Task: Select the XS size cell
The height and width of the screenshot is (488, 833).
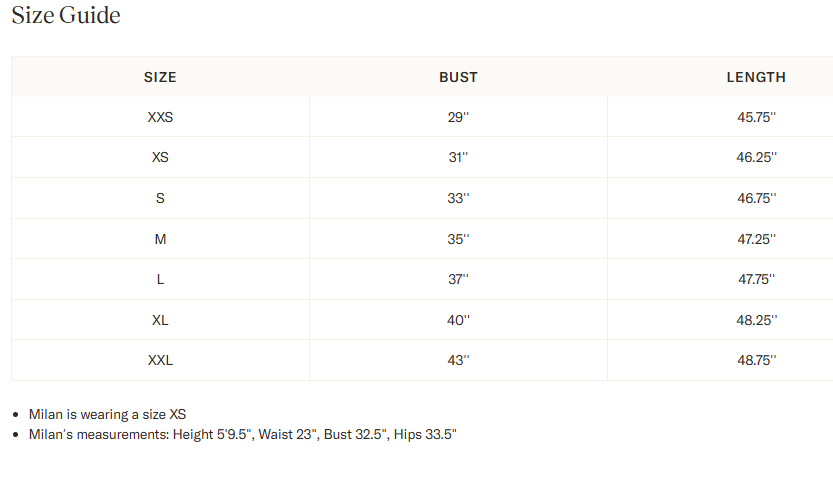Action: [x=160, y=158]
